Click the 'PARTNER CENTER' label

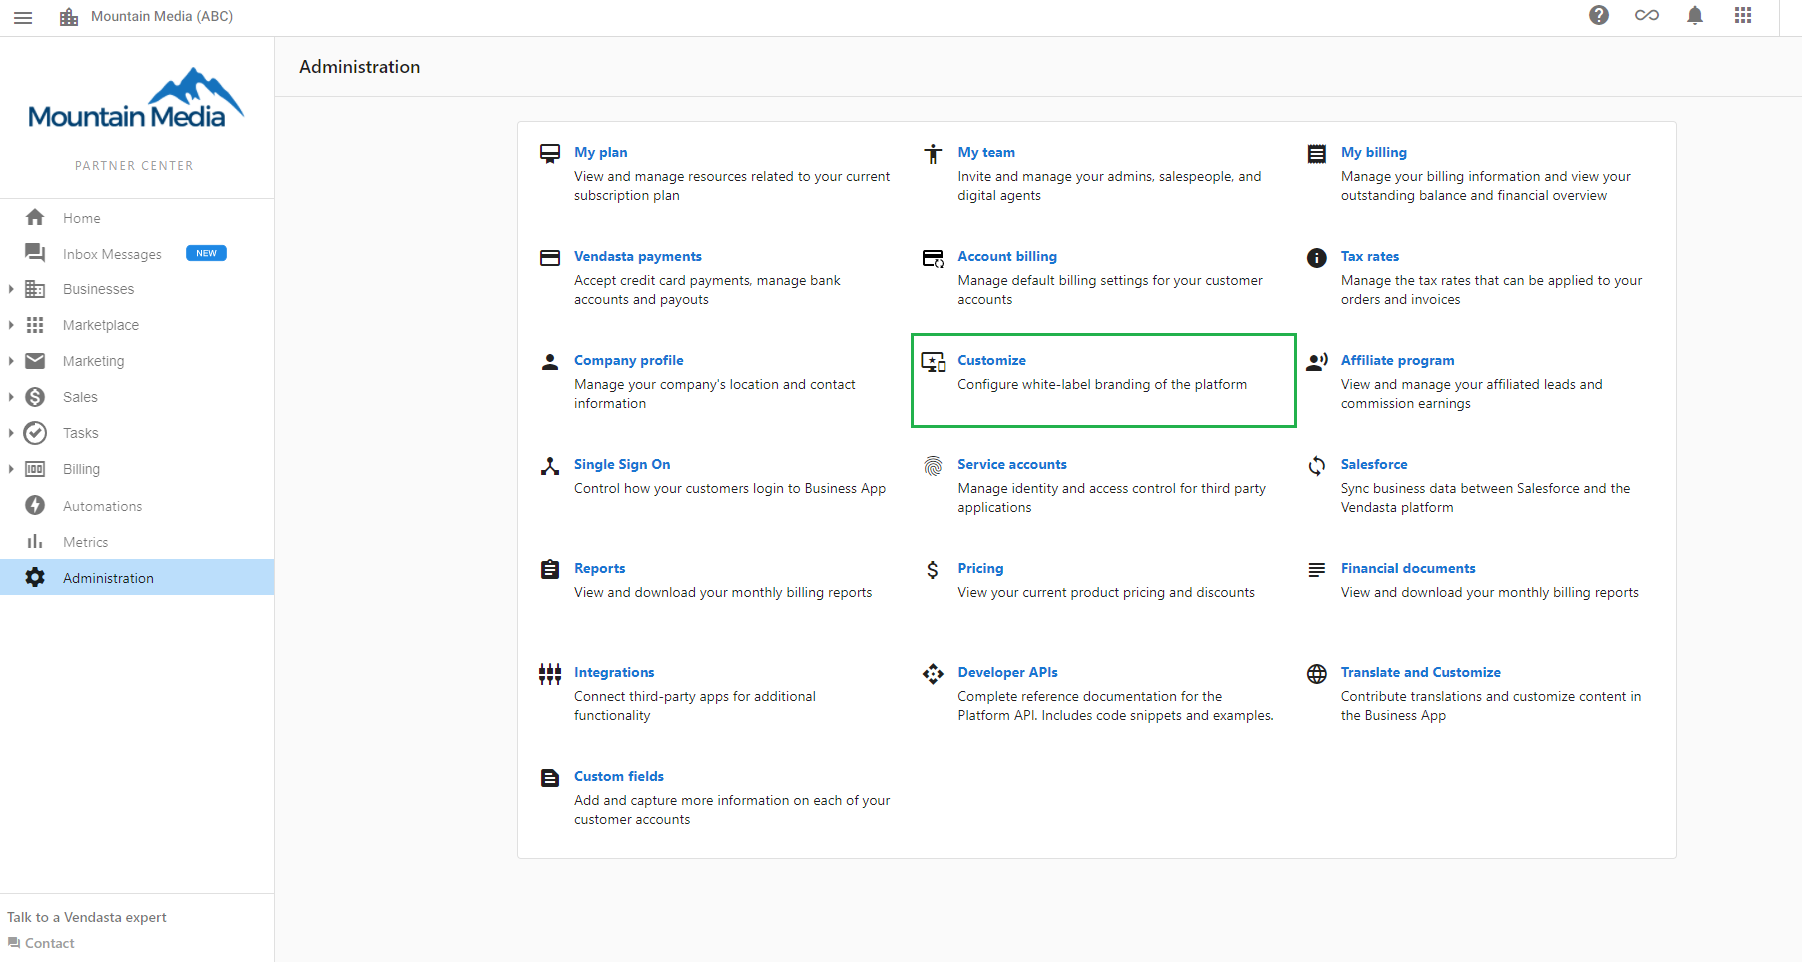(x=134, y=166)
